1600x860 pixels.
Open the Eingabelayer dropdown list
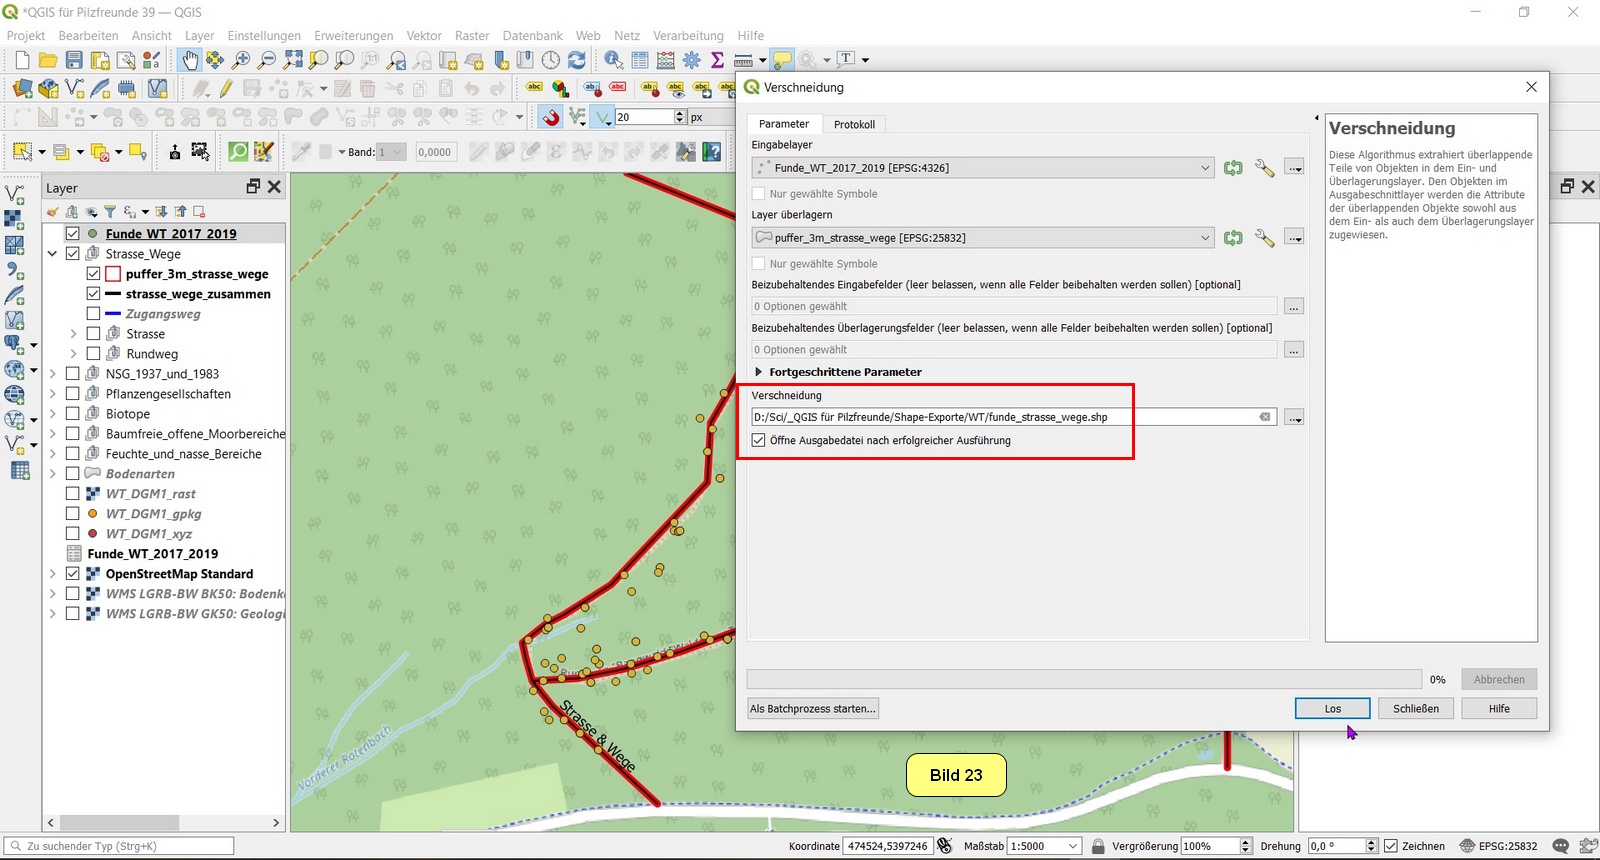pos(1205,168)
